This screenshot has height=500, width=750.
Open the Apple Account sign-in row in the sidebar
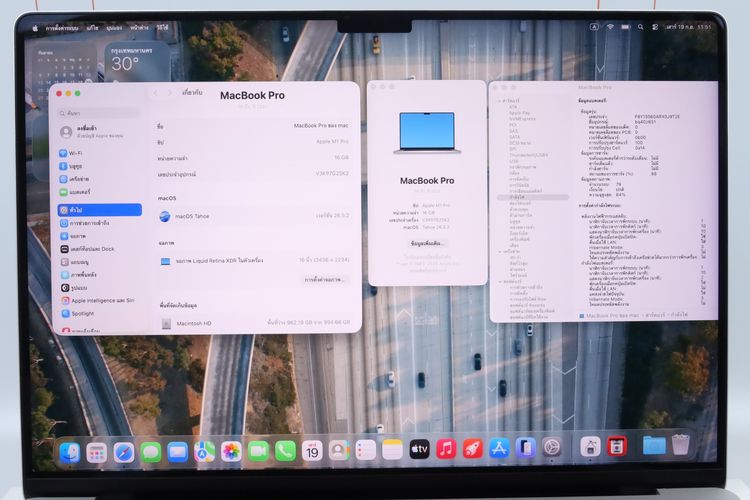click(99, 132)
